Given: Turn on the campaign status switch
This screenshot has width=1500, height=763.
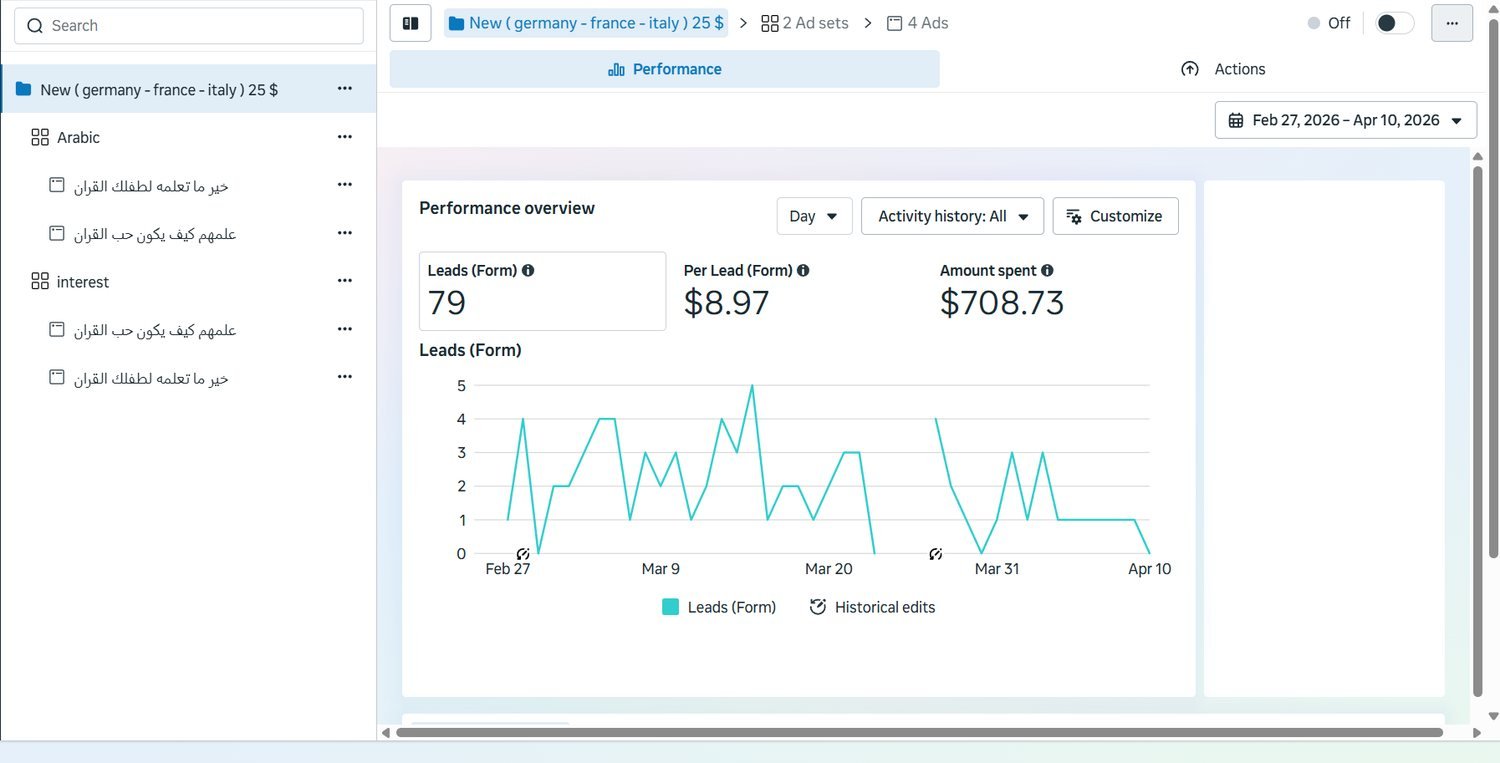Looking at the screenshot, I should pos(1394,23).
